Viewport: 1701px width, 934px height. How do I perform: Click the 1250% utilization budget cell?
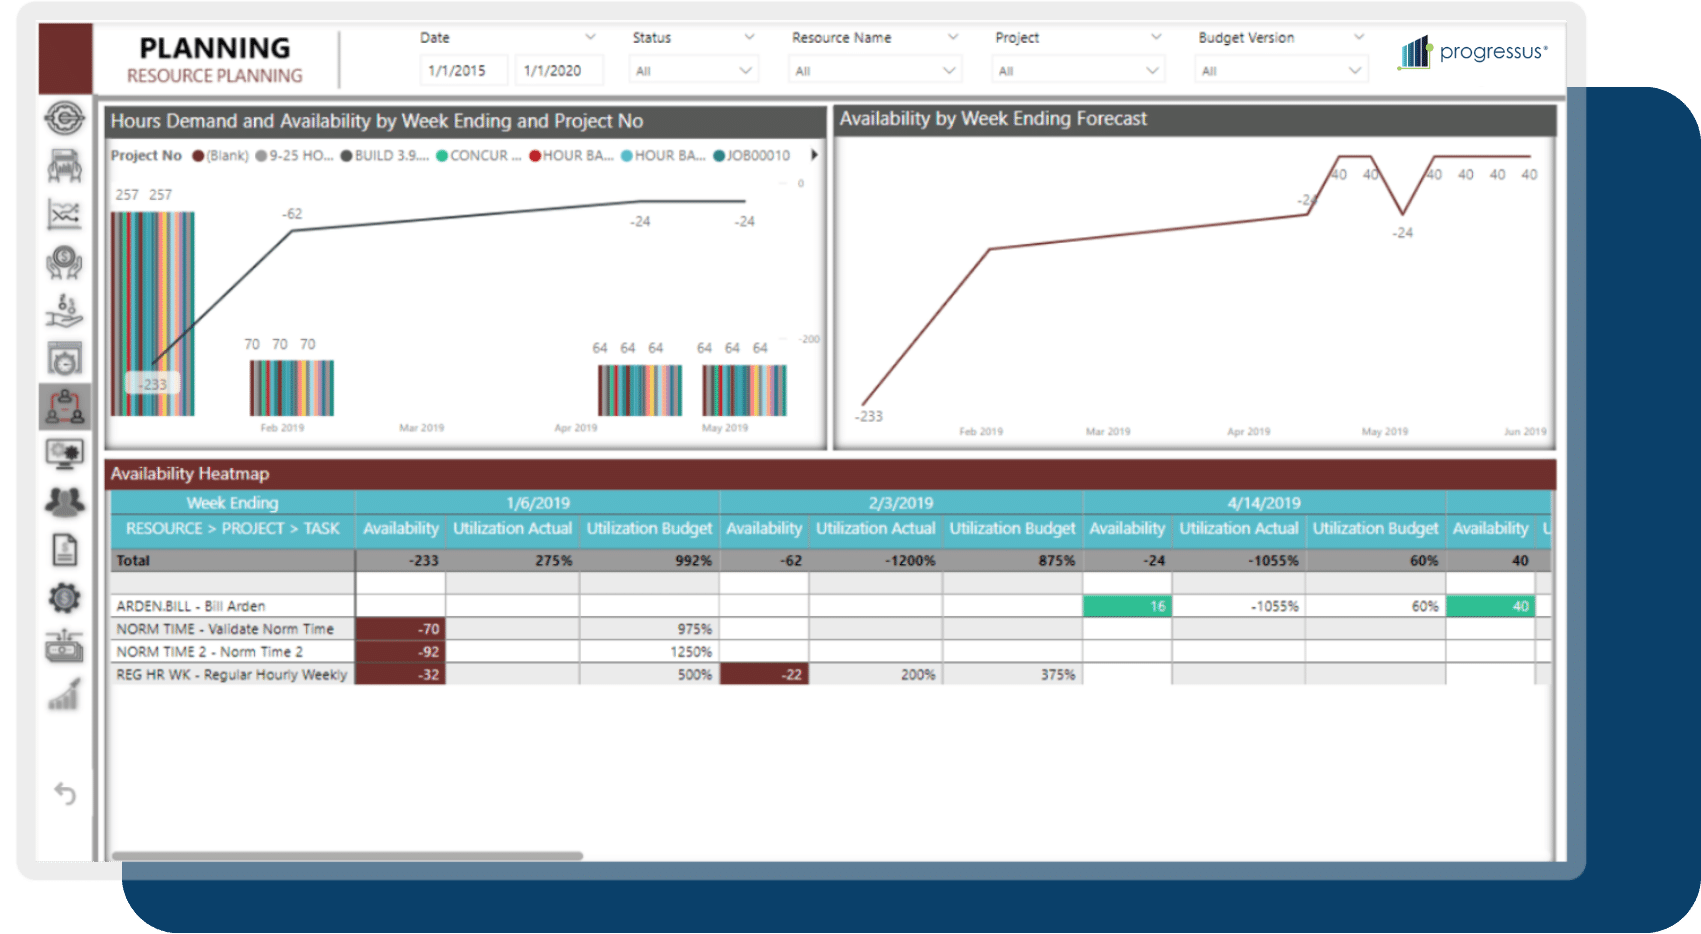[x=649, y=652]
